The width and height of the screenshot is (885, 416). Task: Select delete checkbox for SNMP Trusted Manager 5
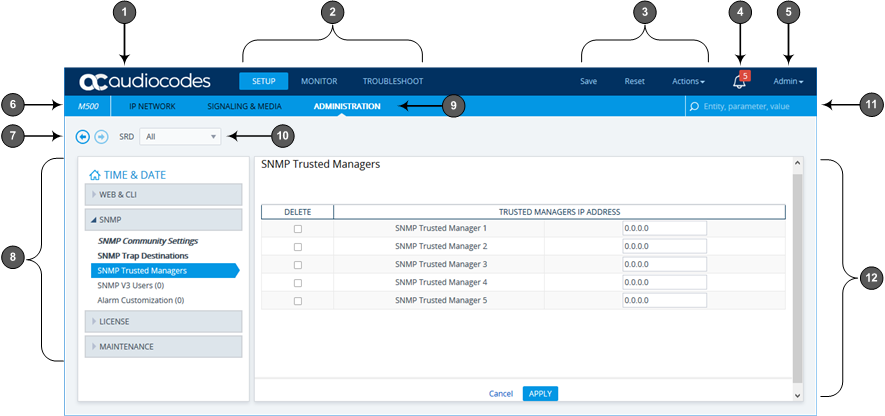(x=297, y=300)
